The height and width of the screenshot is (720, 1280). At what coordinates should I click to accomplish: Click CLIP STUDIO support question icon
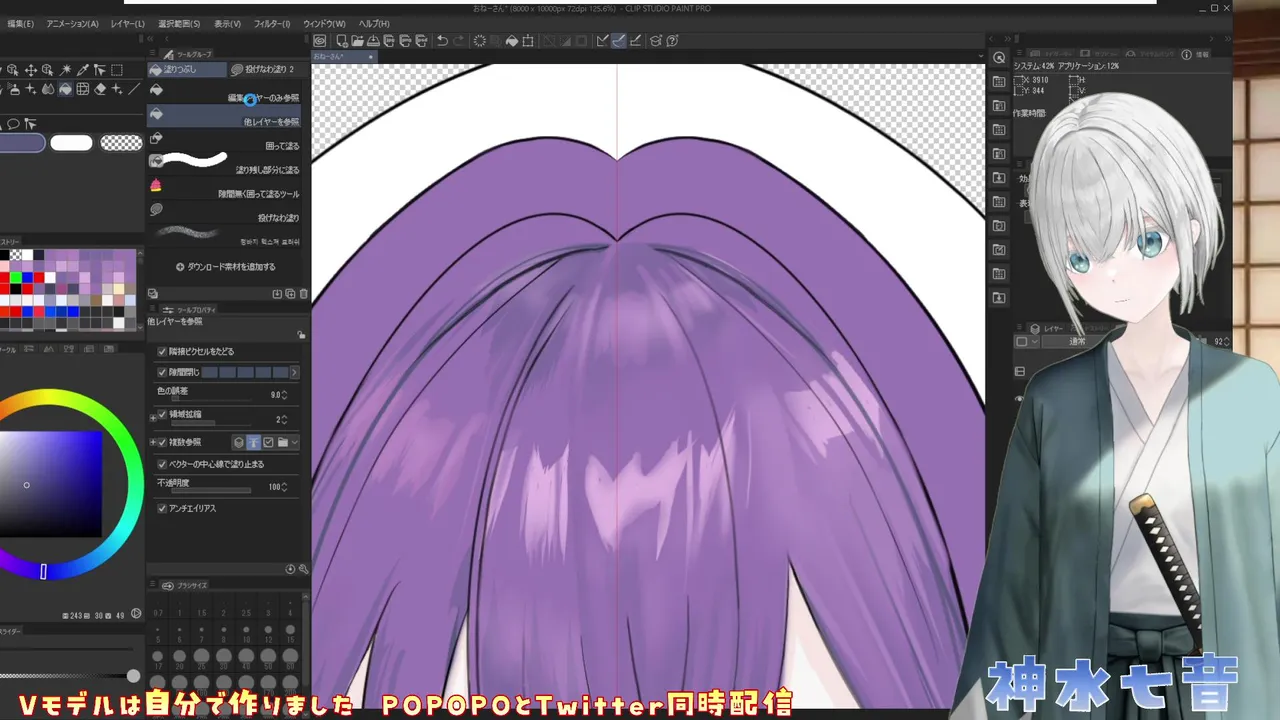tap(673, 41)
